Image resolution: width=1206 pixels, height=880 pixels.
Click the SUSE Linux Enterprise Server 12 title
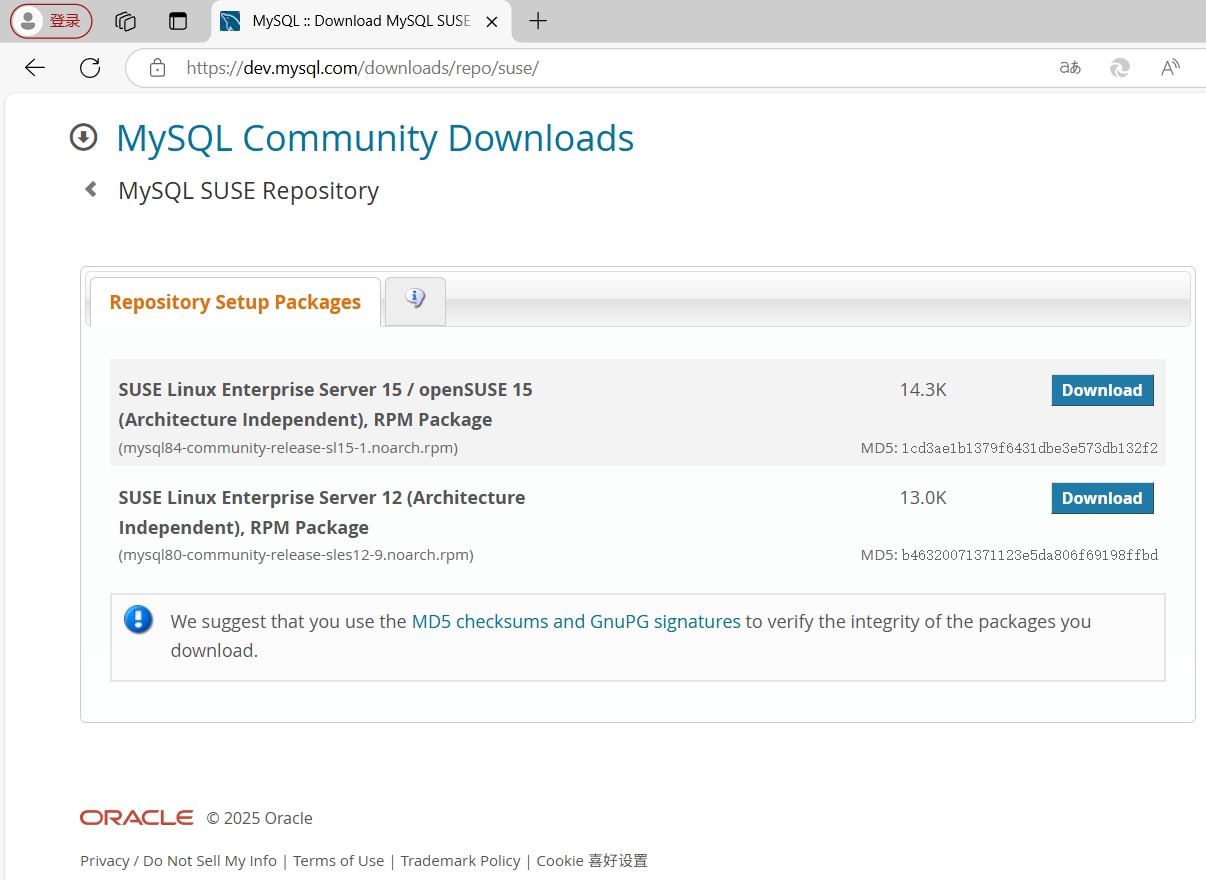click(x=322, y=512)
